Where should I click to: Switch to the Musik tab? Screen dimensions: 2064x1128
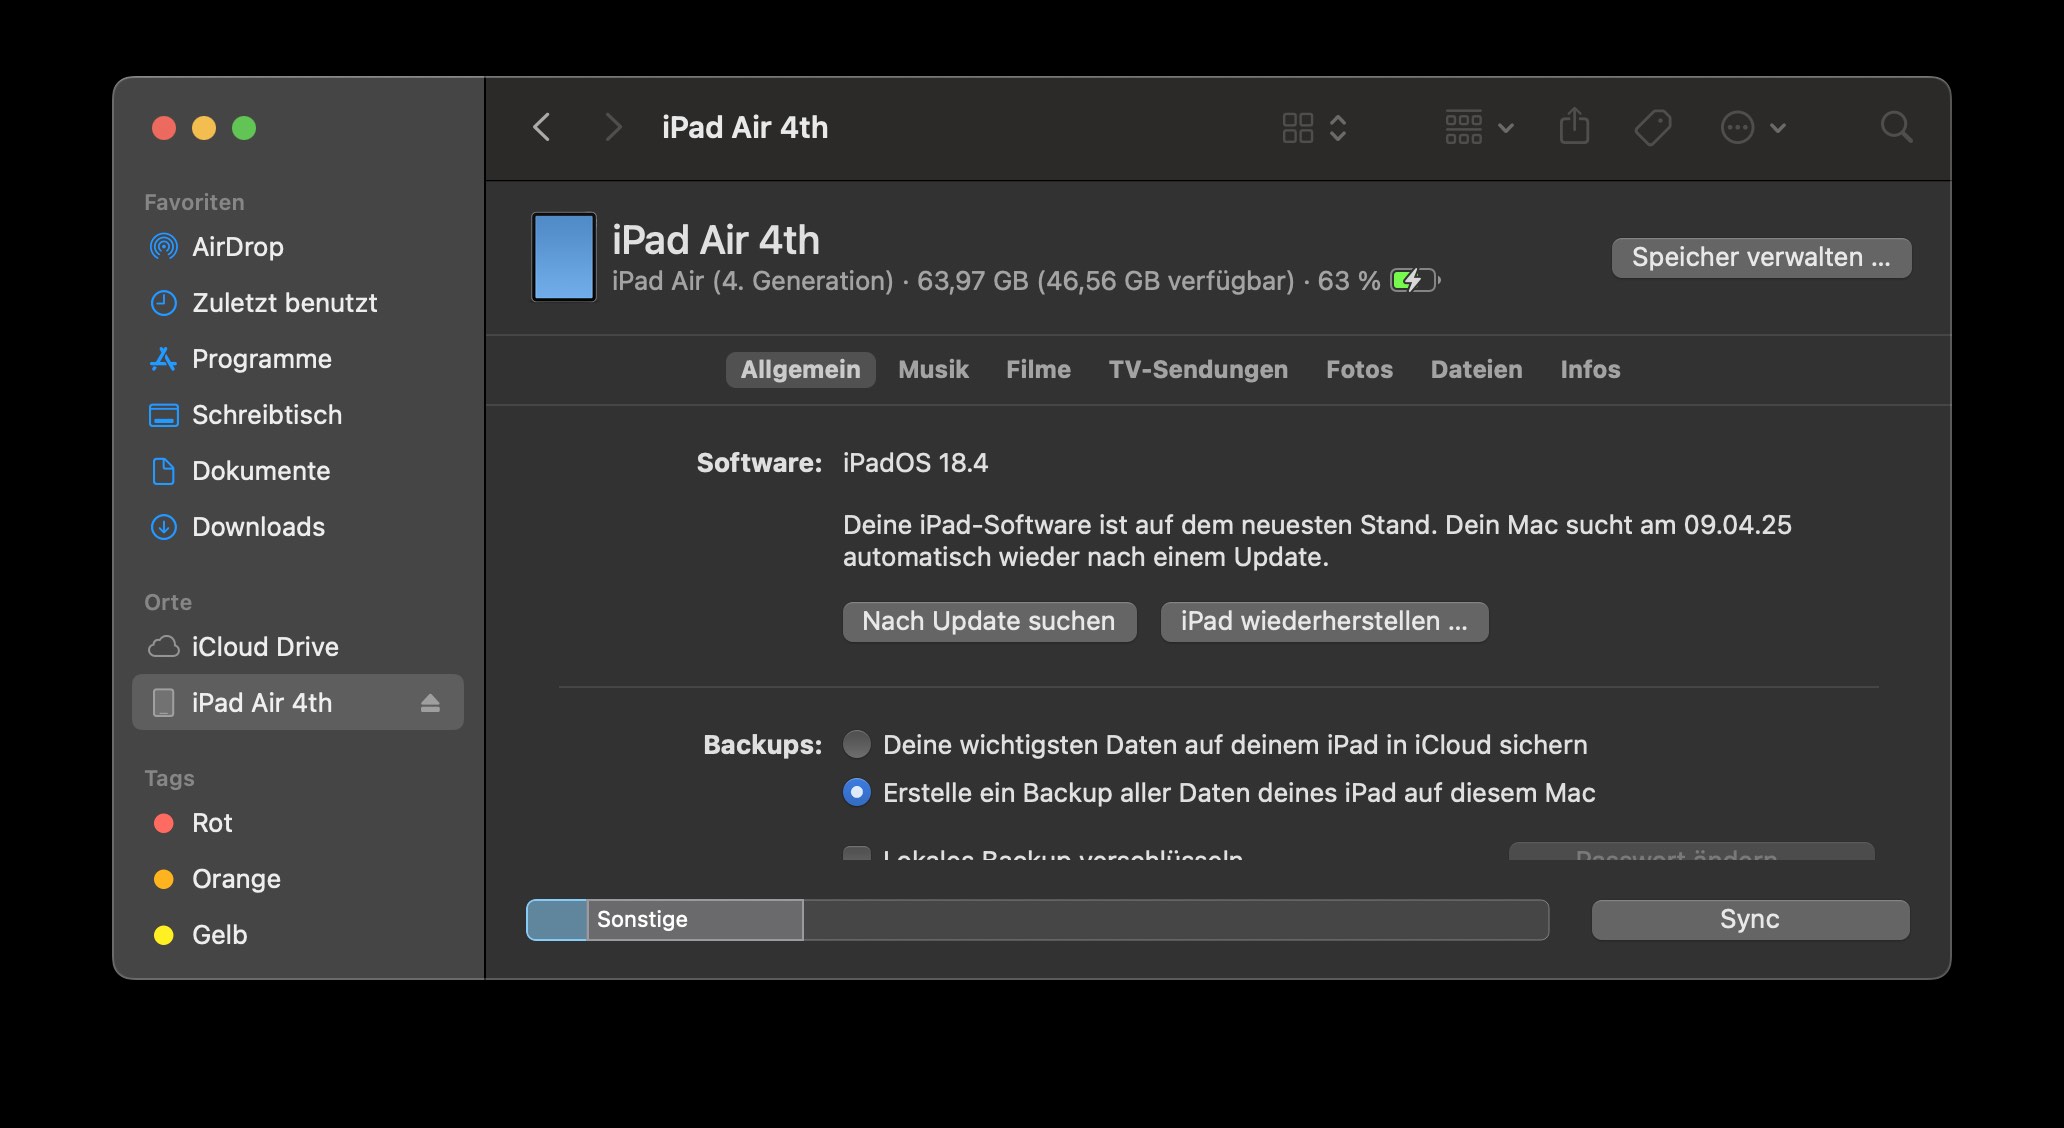coord(933,370)
